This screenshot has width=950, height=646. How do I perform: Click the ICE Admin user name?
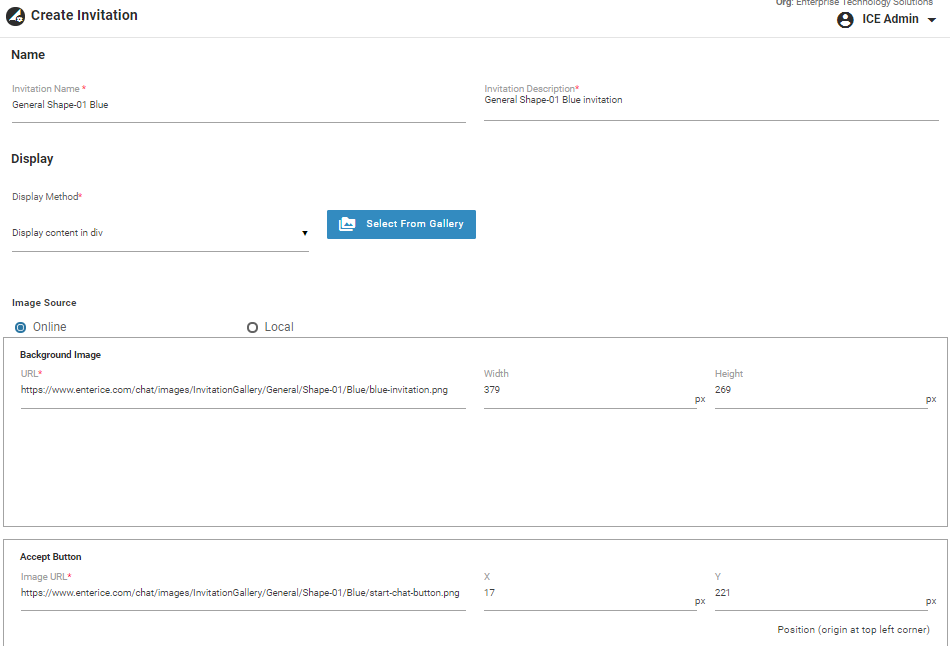pyautogui.click(x=890, y=19)
